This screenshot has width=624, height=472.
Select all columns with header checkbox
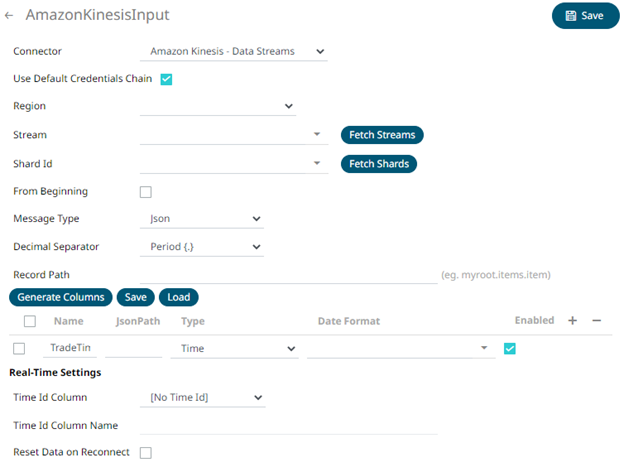click(x=30, y=321)
